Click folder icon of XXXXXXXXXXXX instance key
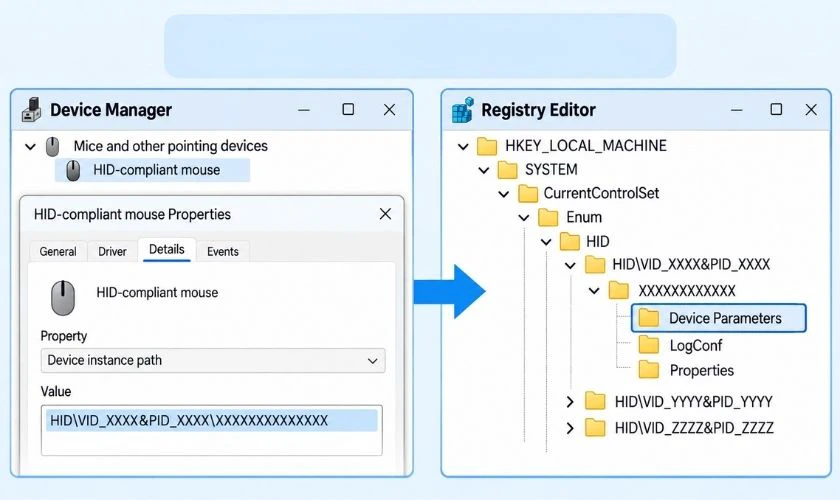Viewport: 840px width, 500px height. (619, 291)
